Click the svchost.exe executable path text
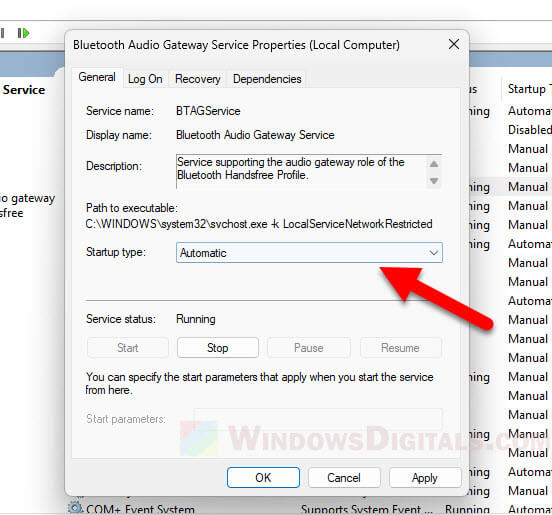 pos(259,224)
